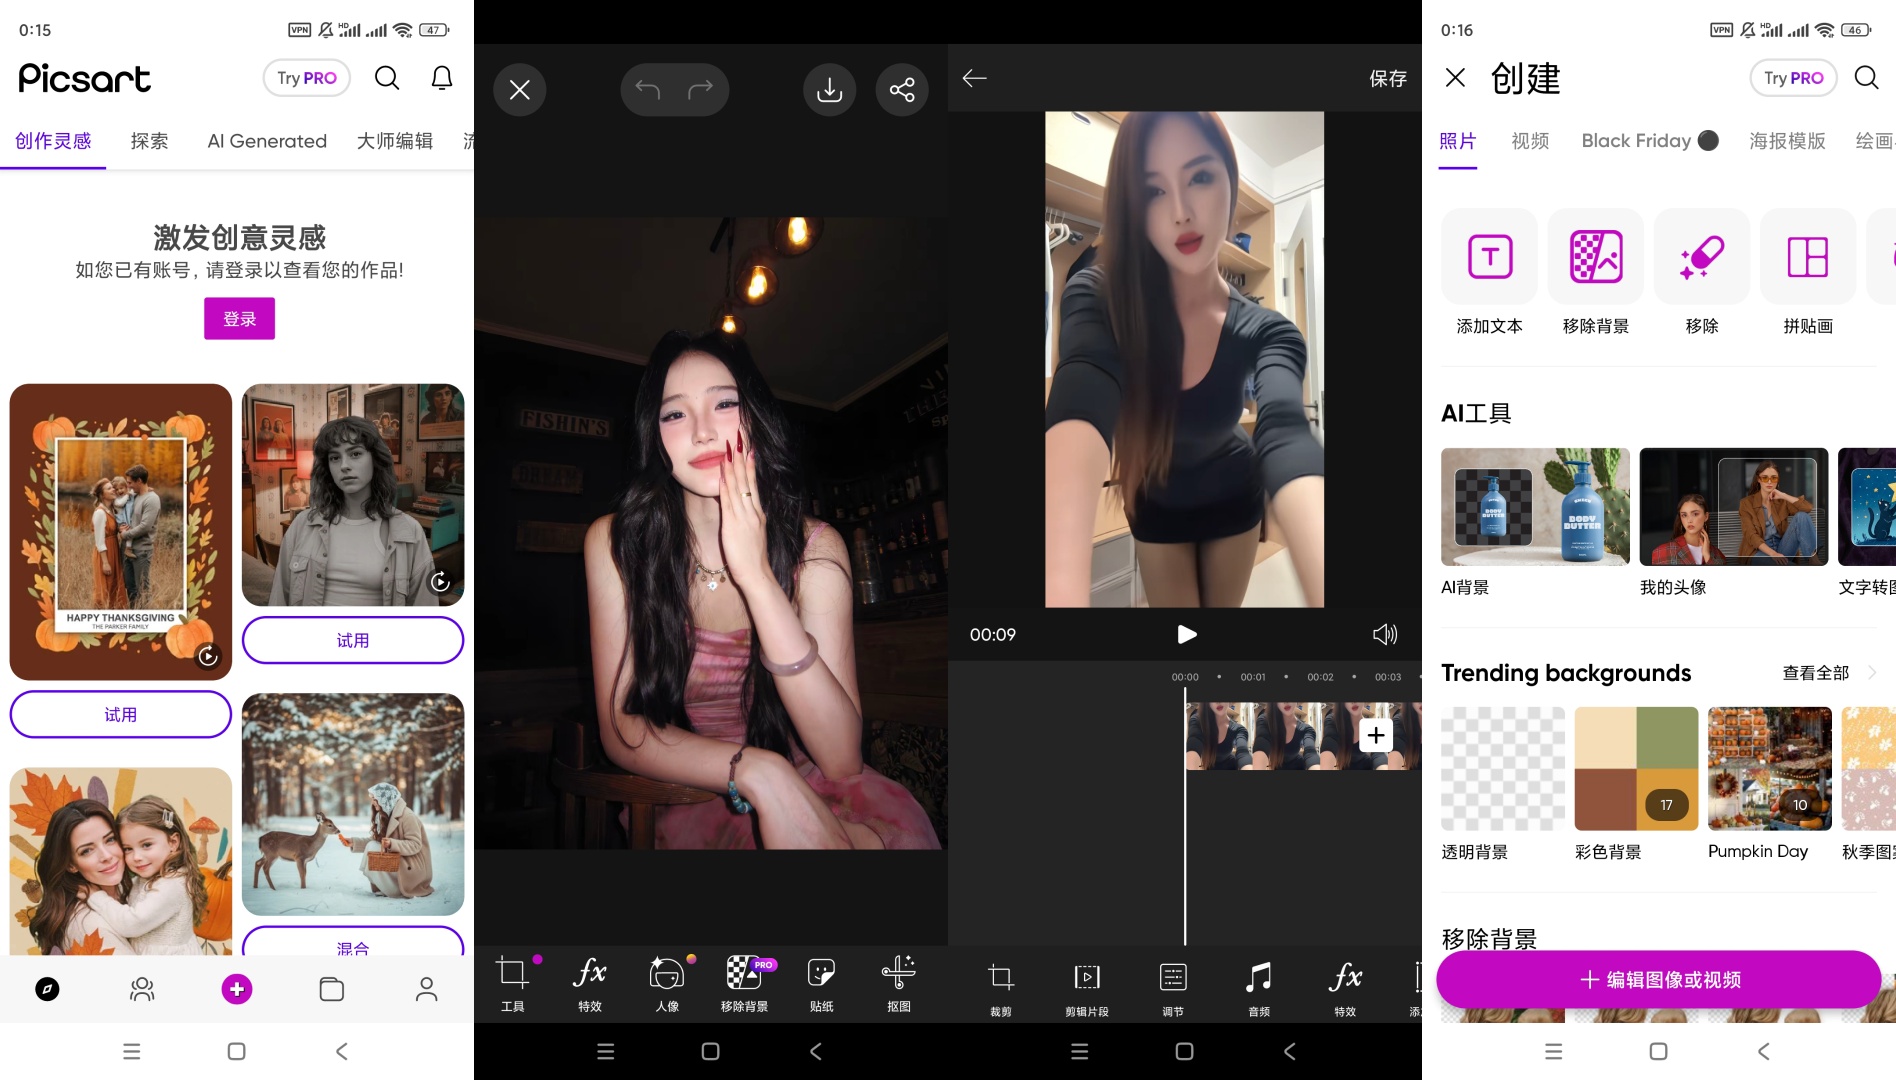Click the download icon in photo editor

click(829, 90)
